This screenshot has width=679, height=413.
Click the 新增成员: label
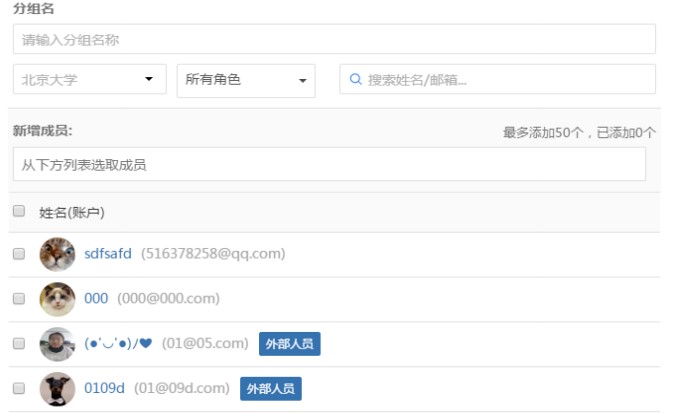(x=42, y=130)
